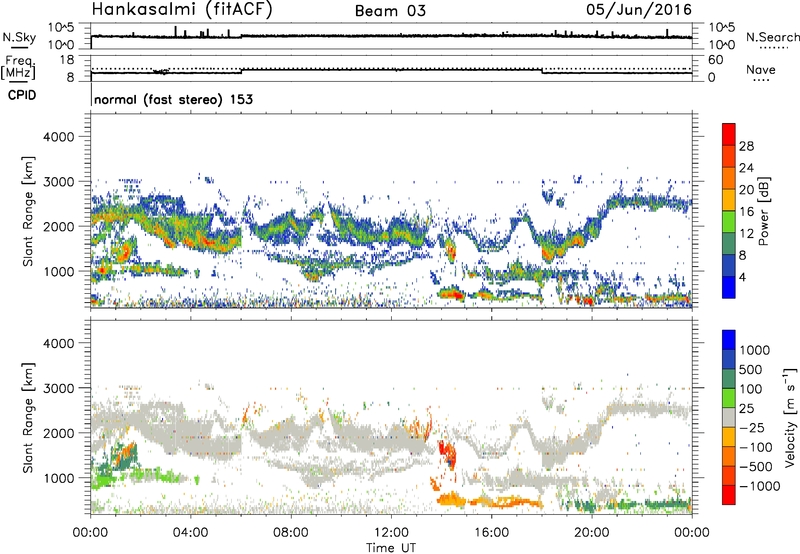The width and height of the screenshot is (800, 554).
Task: Click the 'Hankasalmi (fitACF)' plot title
Action: coord(182,10)
